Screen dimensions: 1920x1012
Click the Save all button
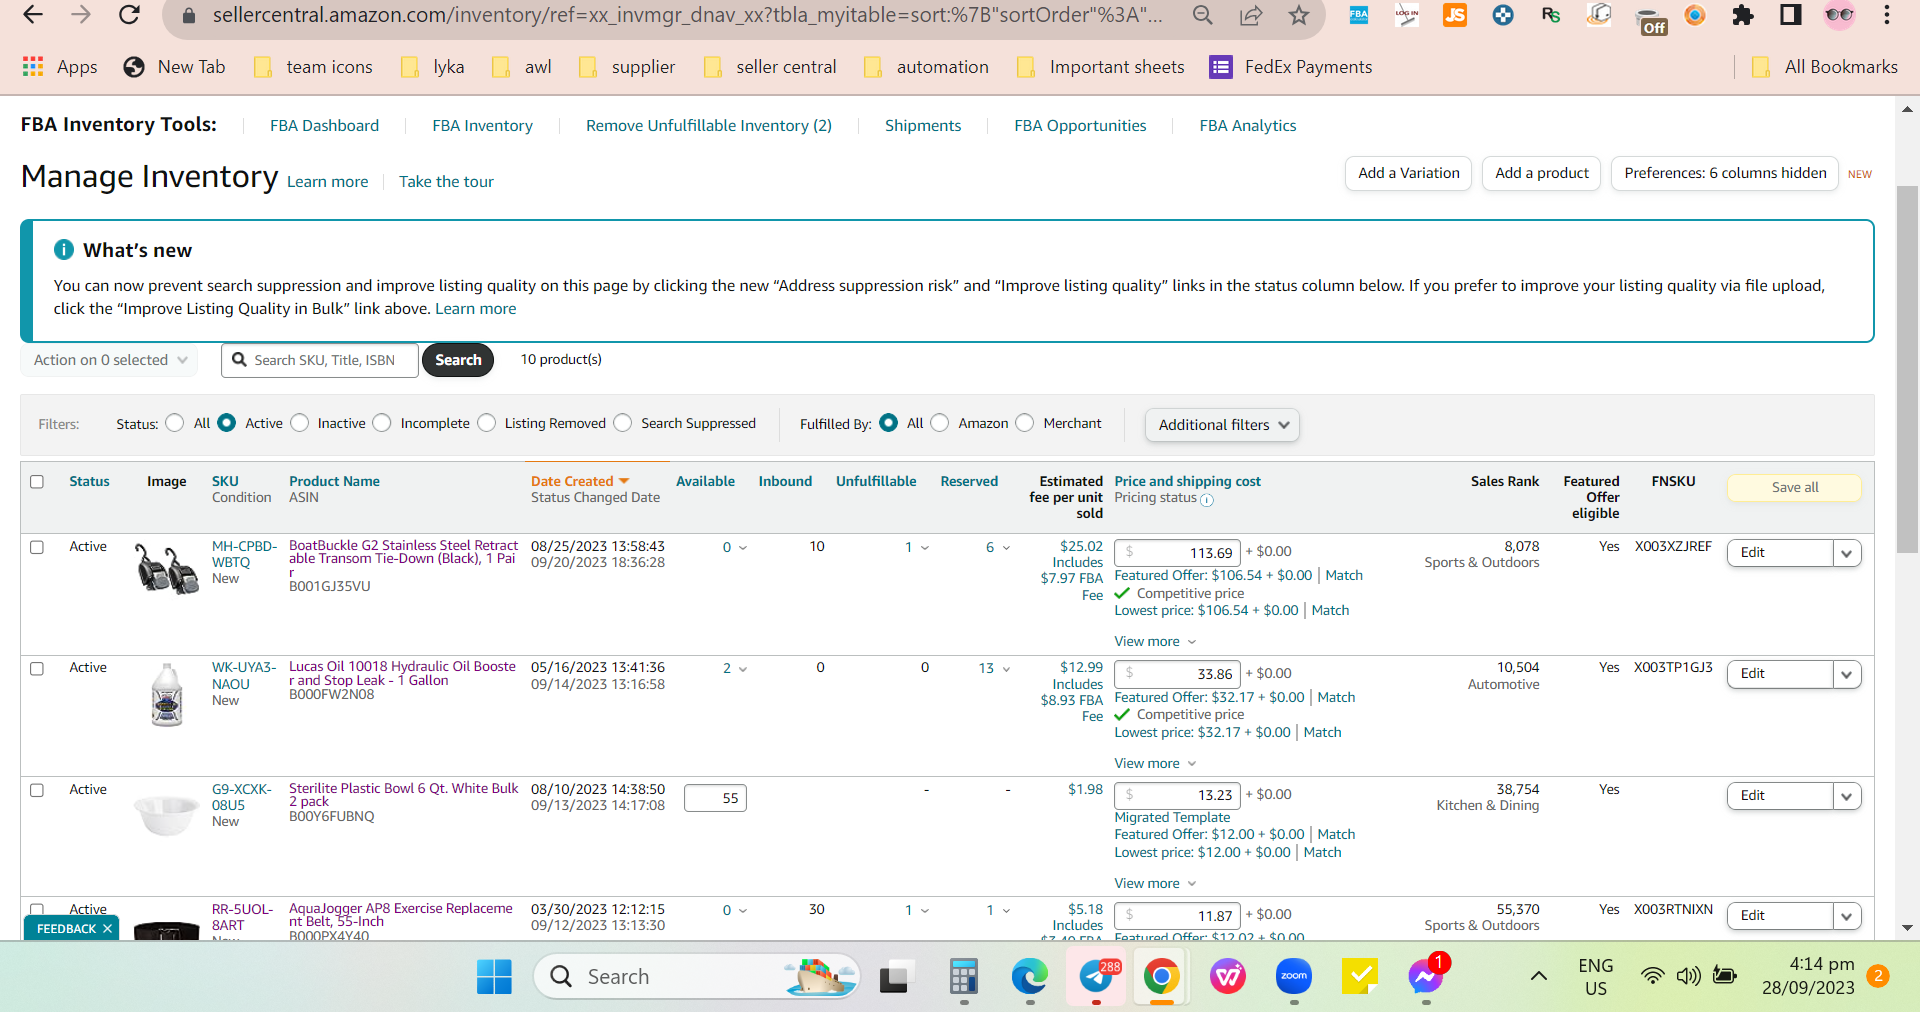(1795, 488)
